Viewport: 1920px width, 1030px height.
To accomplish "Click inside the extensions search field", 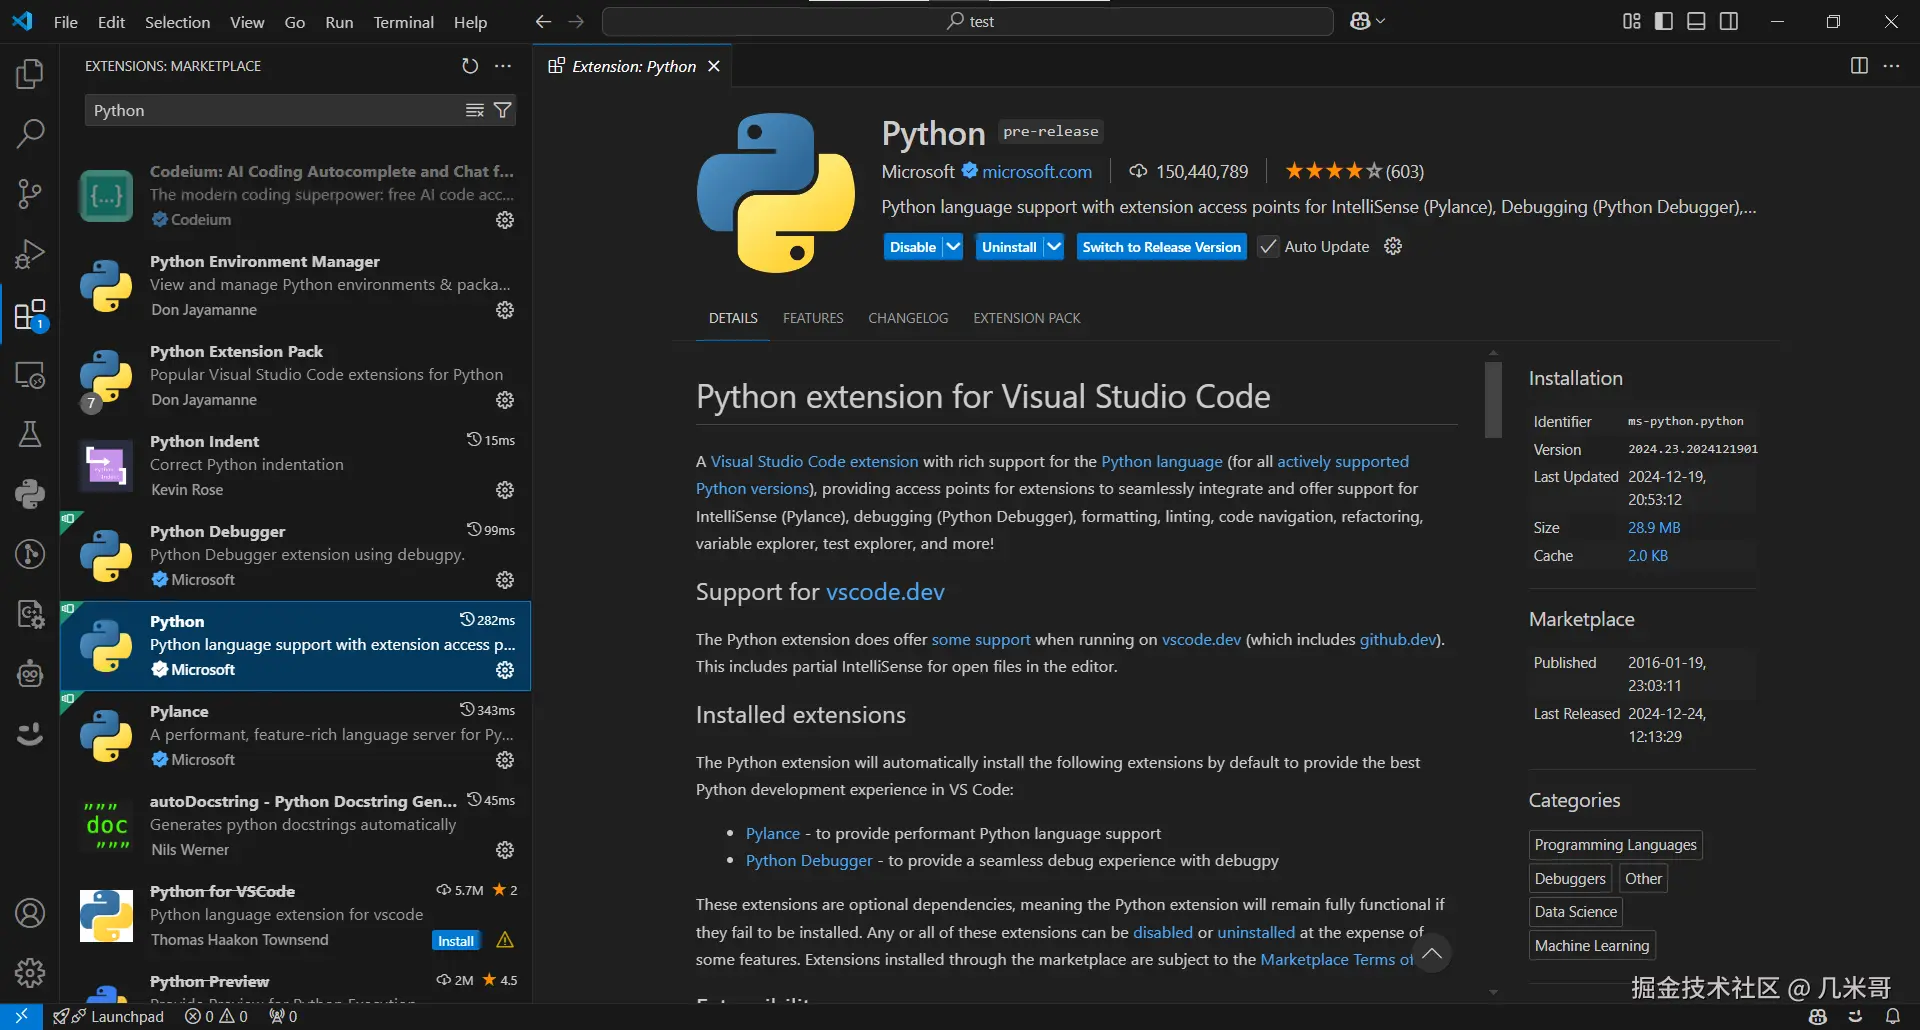I will pyautogui.click(x=270, y=110).
